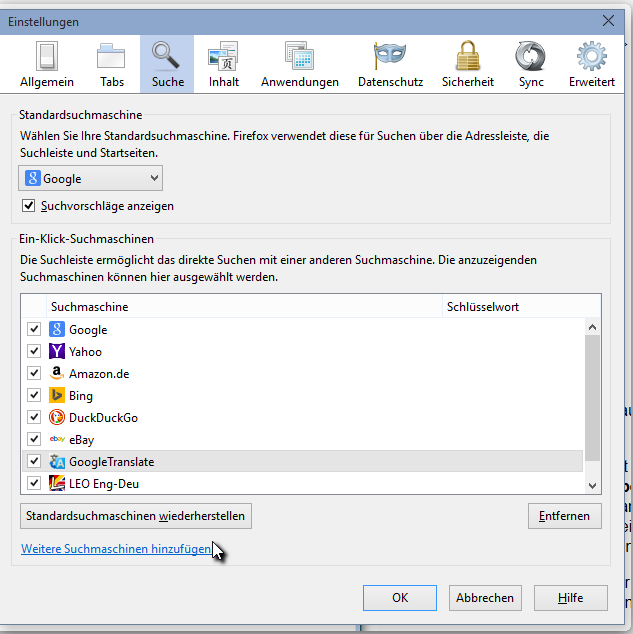Uncheck the Yahoo search engine checkbox

point(34,351)
